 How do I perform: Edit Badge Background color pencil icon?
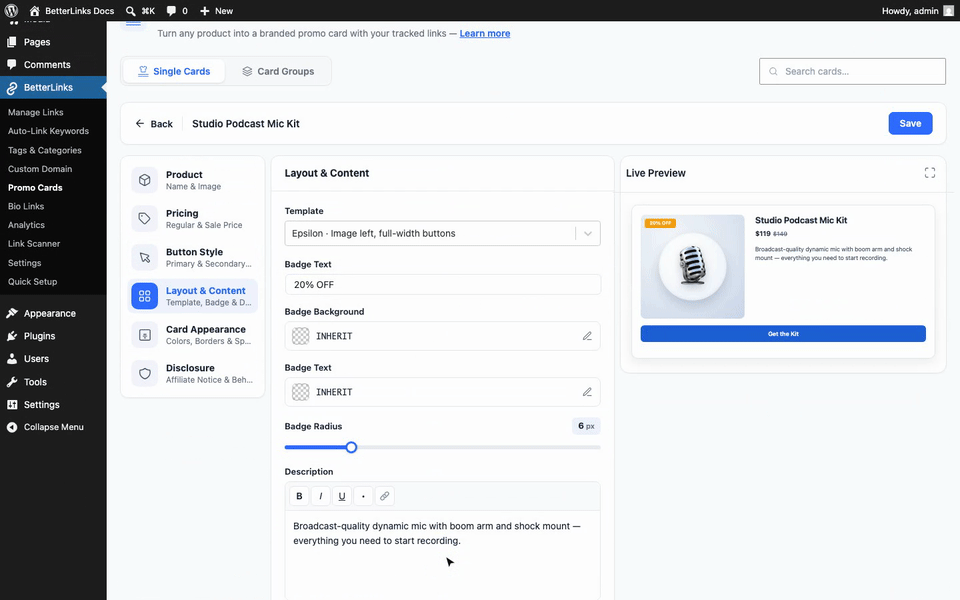click(587, 336)
